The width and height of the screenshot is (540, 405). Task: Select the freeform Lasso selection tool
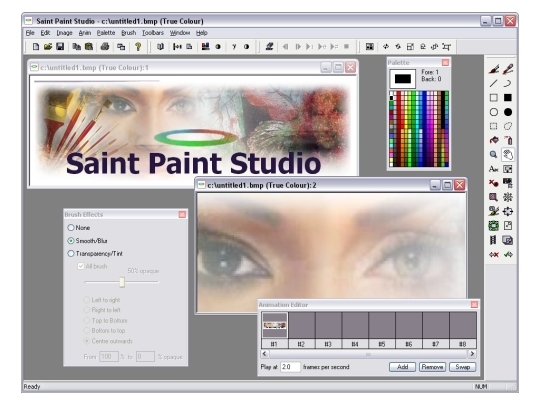click(508, 126)
